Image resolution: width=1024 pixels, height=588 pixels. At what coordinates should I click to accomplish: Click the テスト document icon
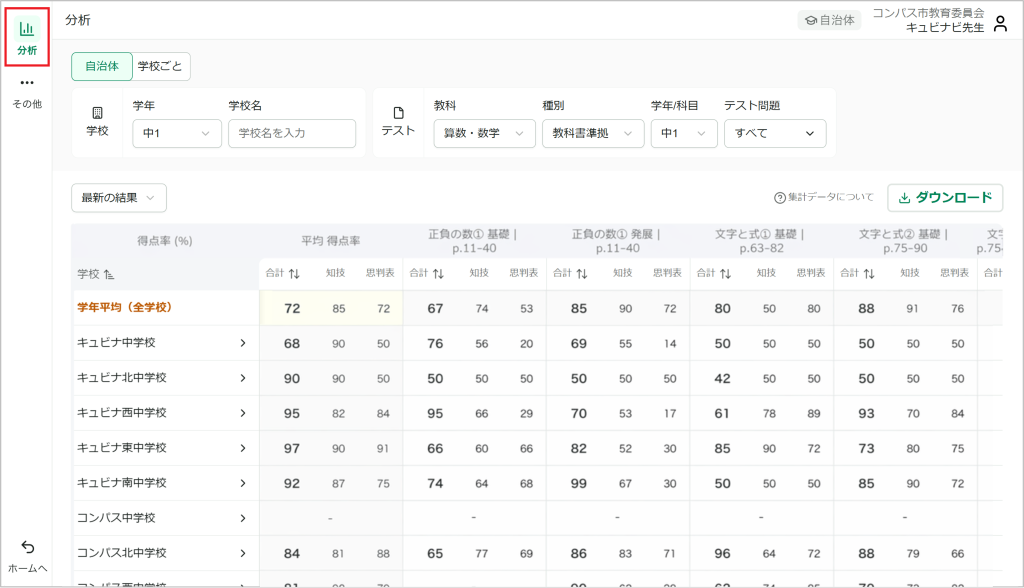point(398,113)
